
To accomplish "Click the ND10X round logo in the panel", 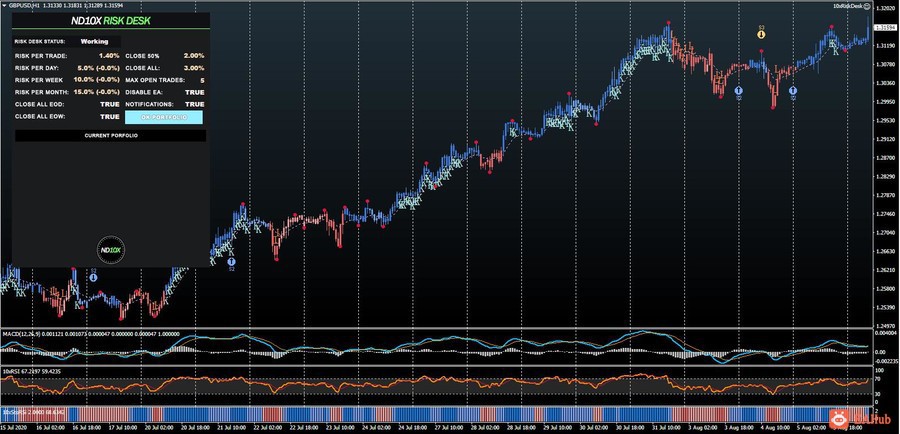I will [110, 250].
